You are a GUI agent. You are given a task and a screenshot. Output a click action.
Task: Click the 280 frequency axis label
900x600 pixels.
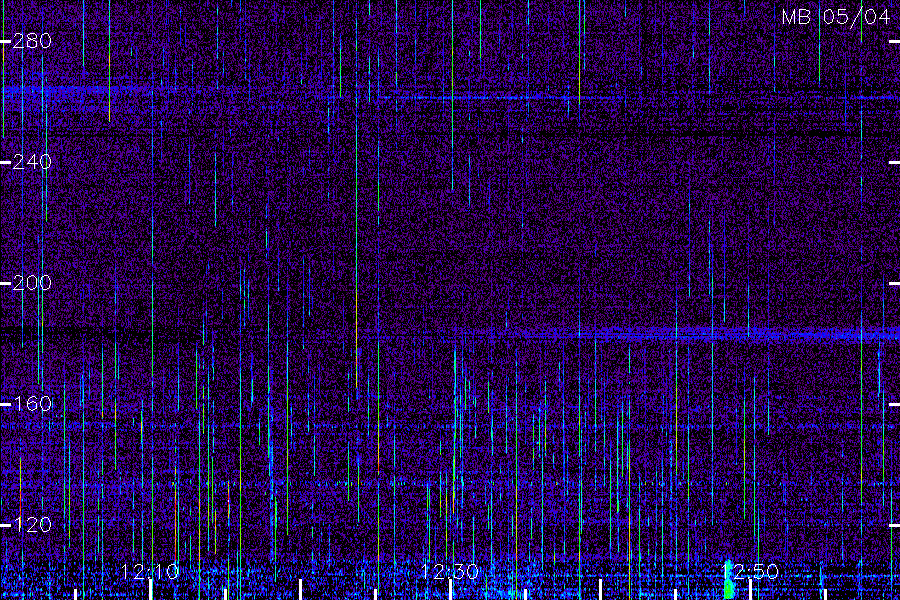(x=32, y=41)
